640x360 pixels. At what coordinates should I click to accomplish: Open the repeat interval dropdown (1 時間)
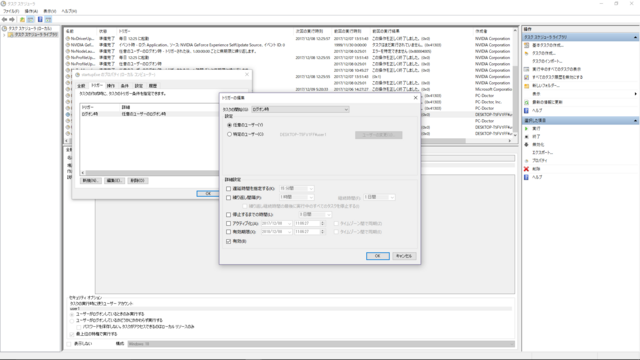coord(297,198)
